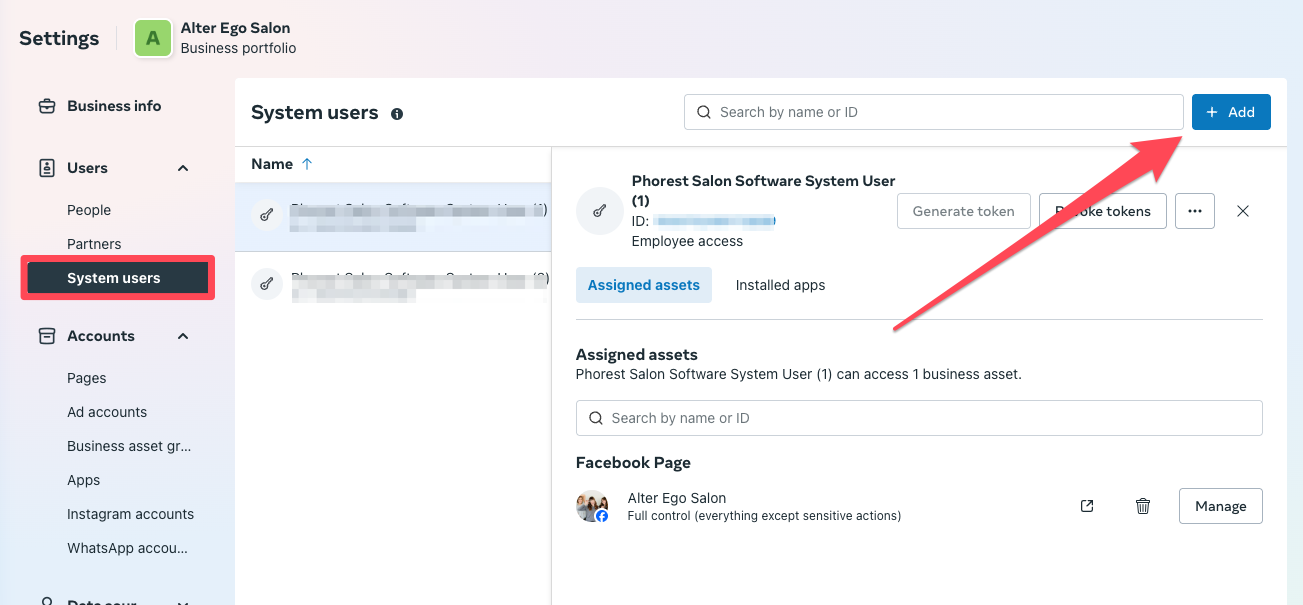
Task: Click the info icon beside System users
Action: point(397,114)
